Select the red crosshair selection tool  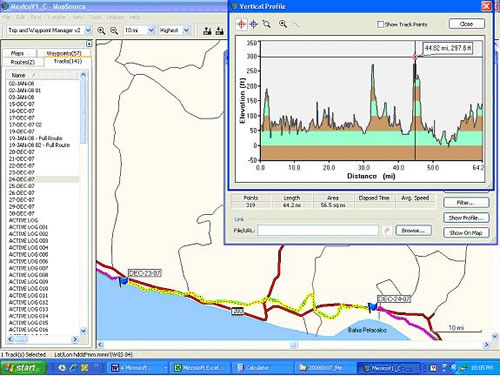(x=242, y=24)
